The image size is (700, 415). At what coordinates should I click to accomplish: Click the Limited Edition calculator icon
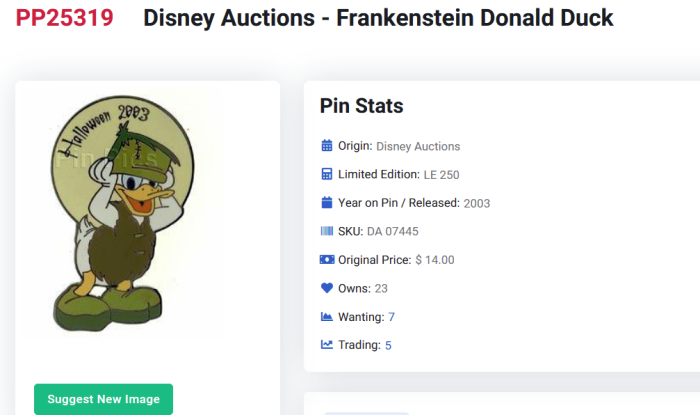pyautogui.click(x=326, y=174)
